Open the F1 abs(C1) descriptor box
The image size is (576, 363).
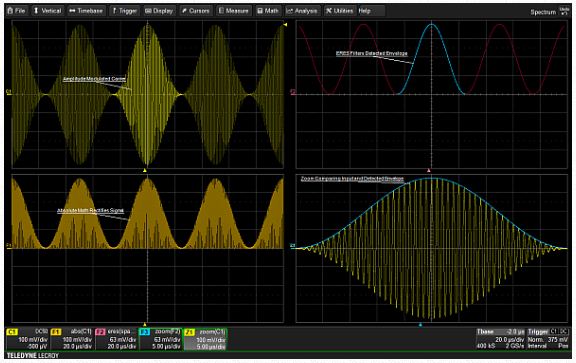pyautogui.click(x=72, y=339)
